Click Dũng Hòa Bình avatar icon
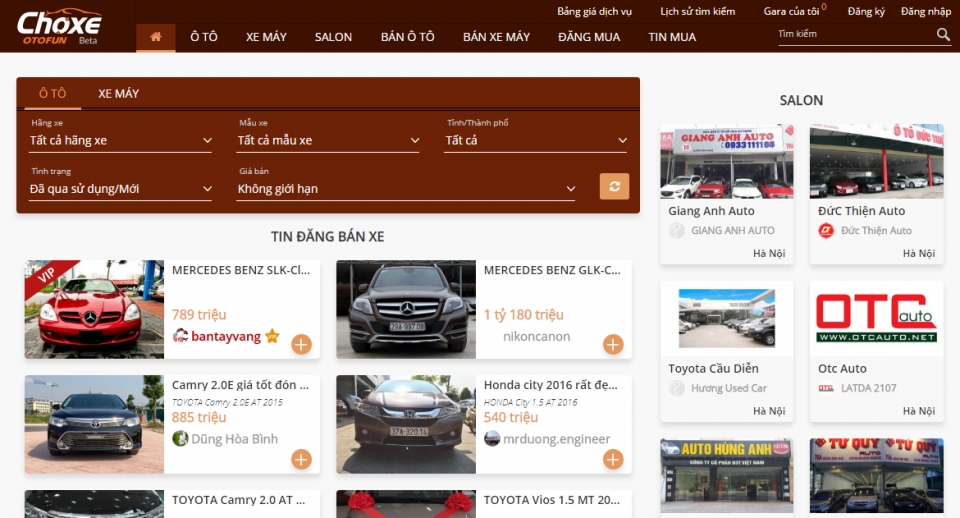960x518 pixels. [180, 438]
